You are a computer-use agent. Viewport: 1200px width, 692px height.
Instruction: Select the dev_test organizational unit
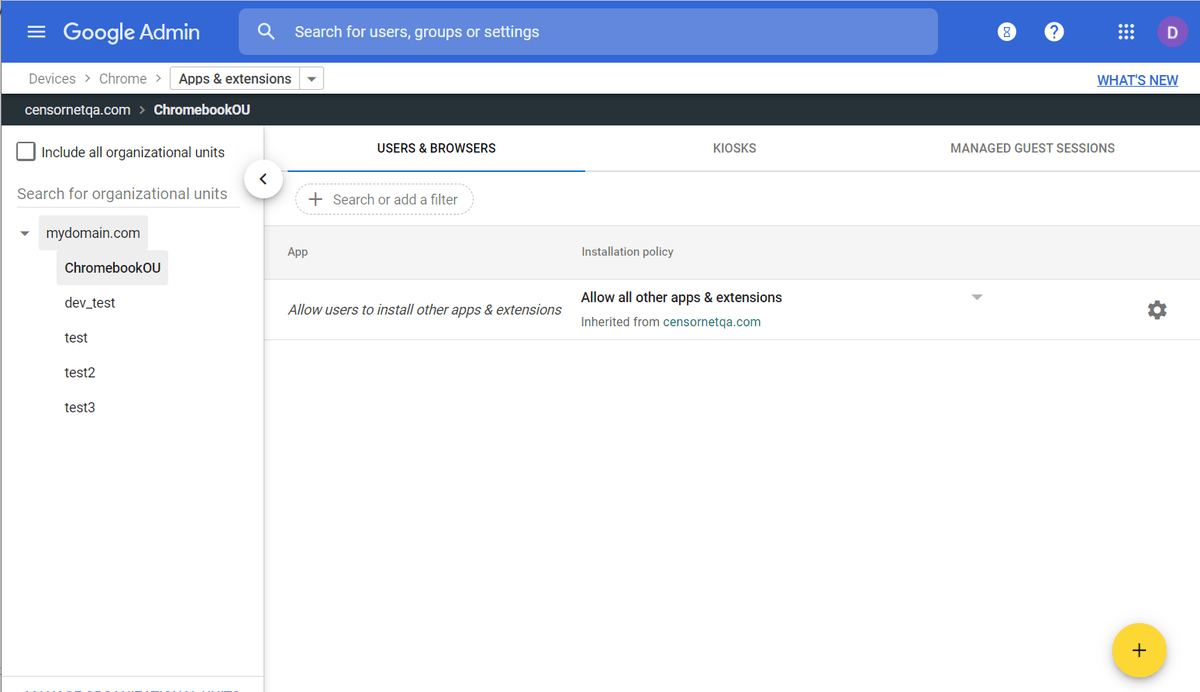89,302
